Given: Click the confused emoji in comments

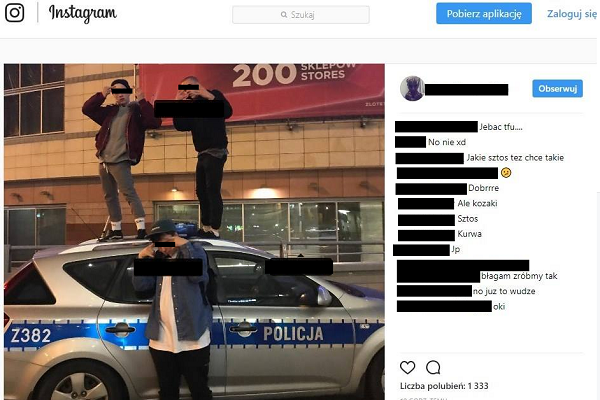Looking at the screenshot, I should pos(506,173).
